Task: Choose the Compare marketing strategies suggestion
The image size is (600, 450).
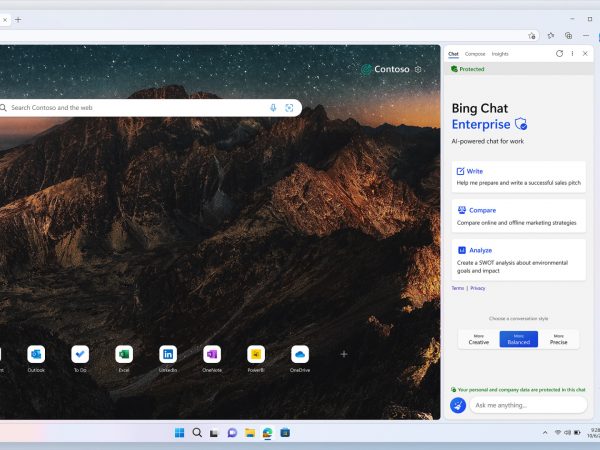Action: tap(518, 216)
